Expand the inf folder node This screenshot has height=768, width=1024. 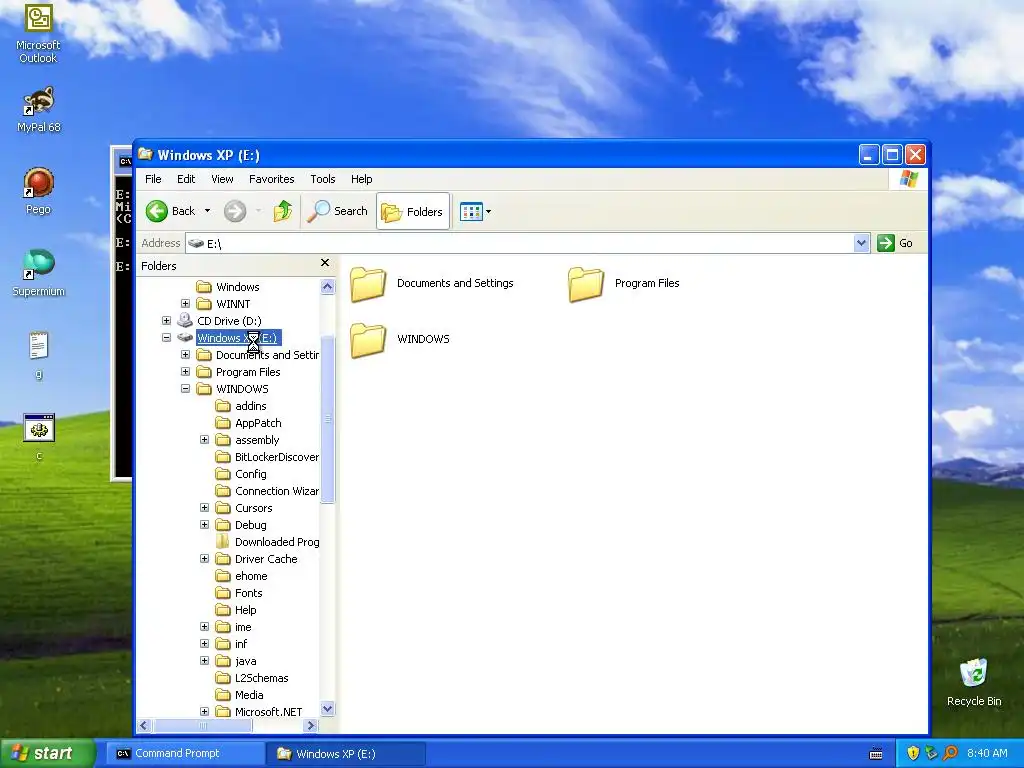click(204, 643)
